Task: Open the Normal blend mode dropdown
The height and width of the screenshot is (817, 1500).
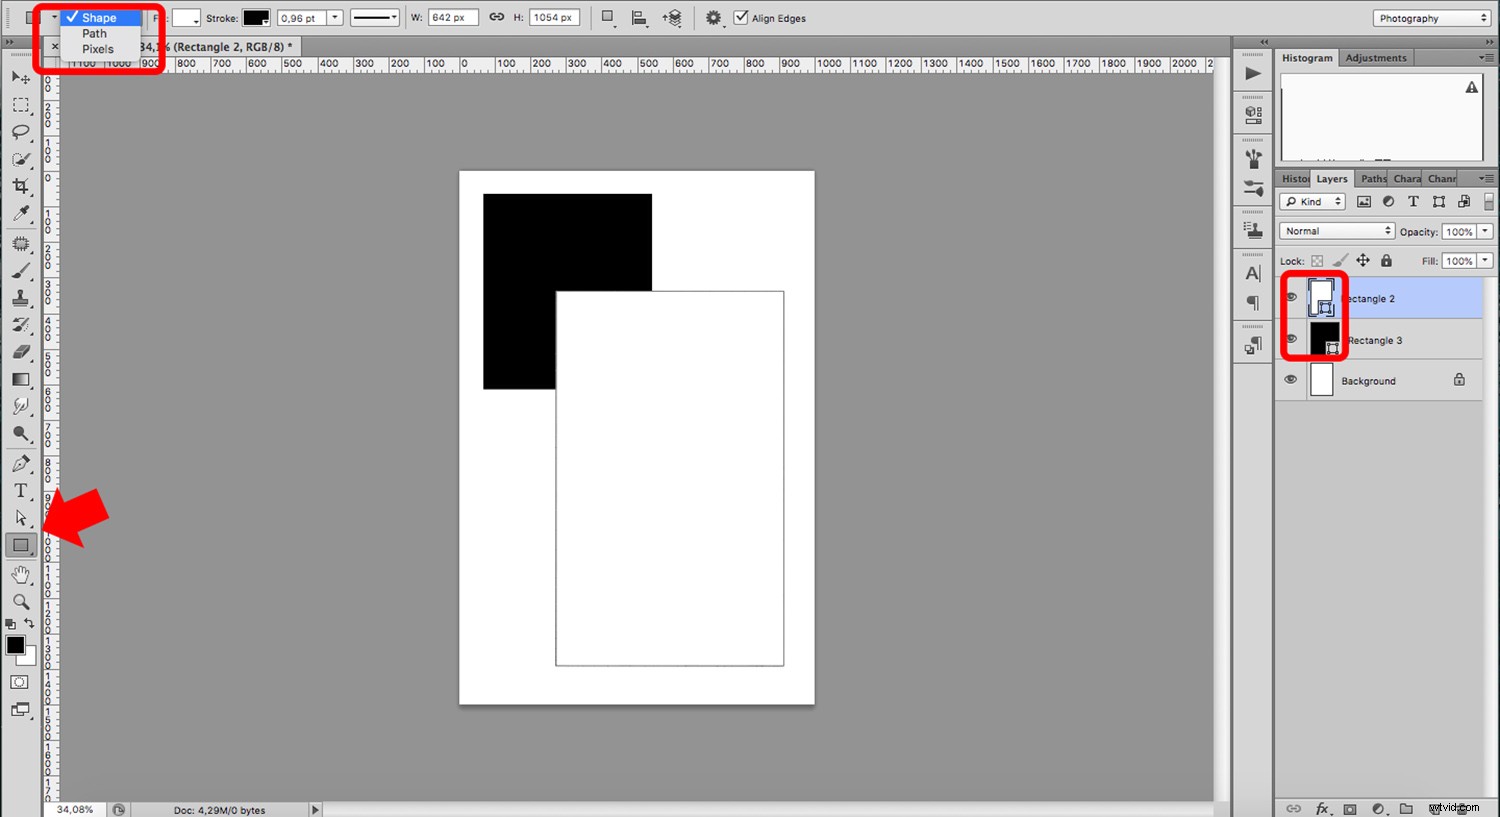Action: point(1335,230)
